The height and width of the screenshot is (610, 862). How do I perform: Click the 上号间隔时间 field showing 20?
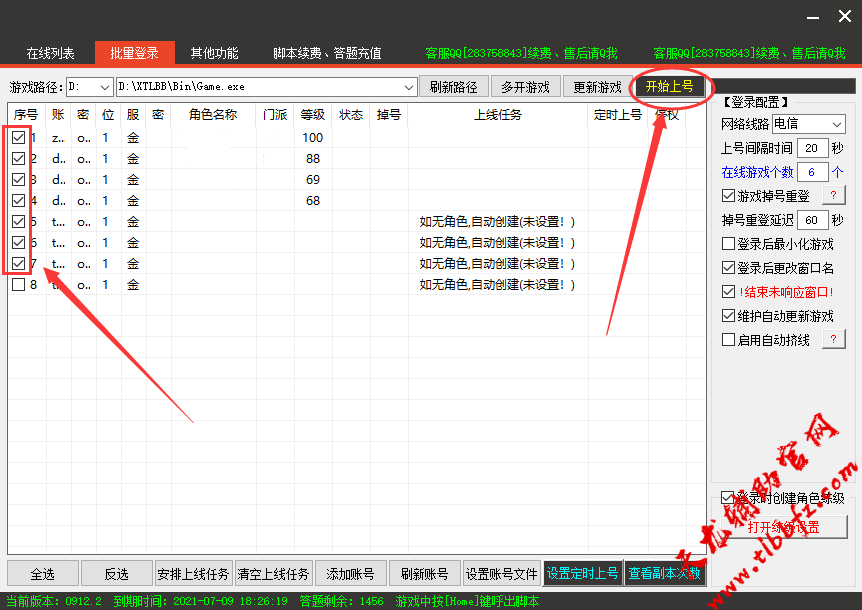point(812,148)
